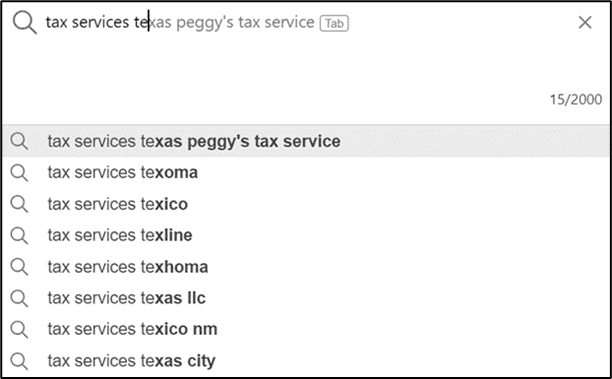
Task: Click the main search magnifier icon
Action: (x=25, y=23)
